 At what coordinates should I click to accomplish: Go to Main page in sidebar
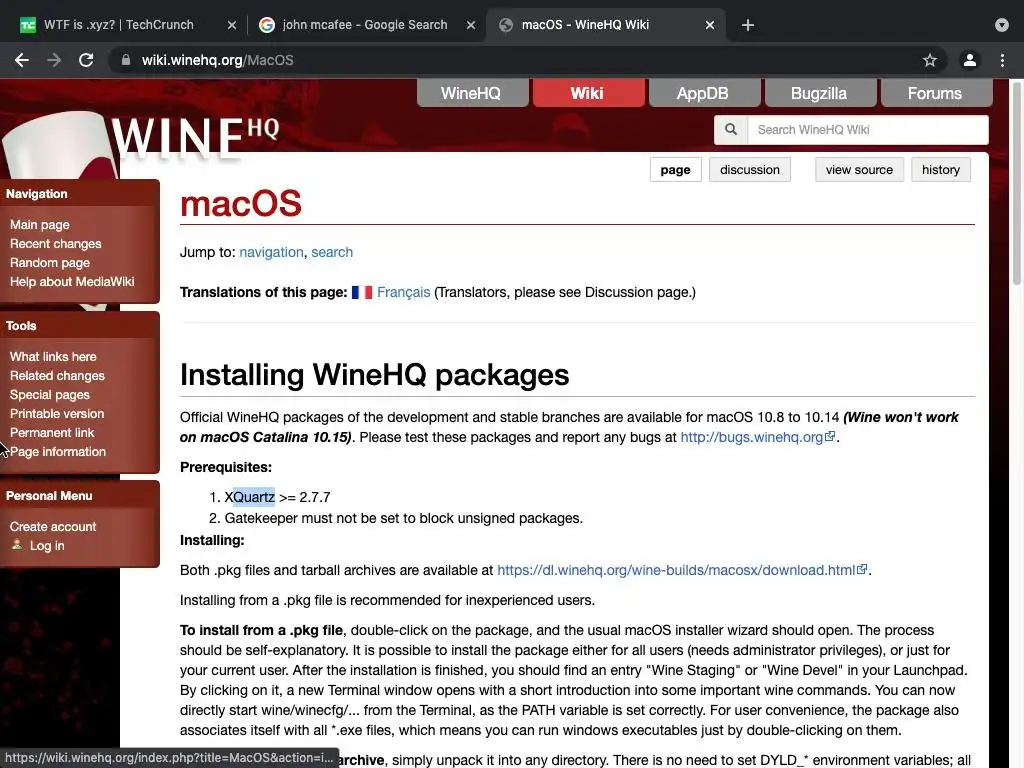(39, 225)
